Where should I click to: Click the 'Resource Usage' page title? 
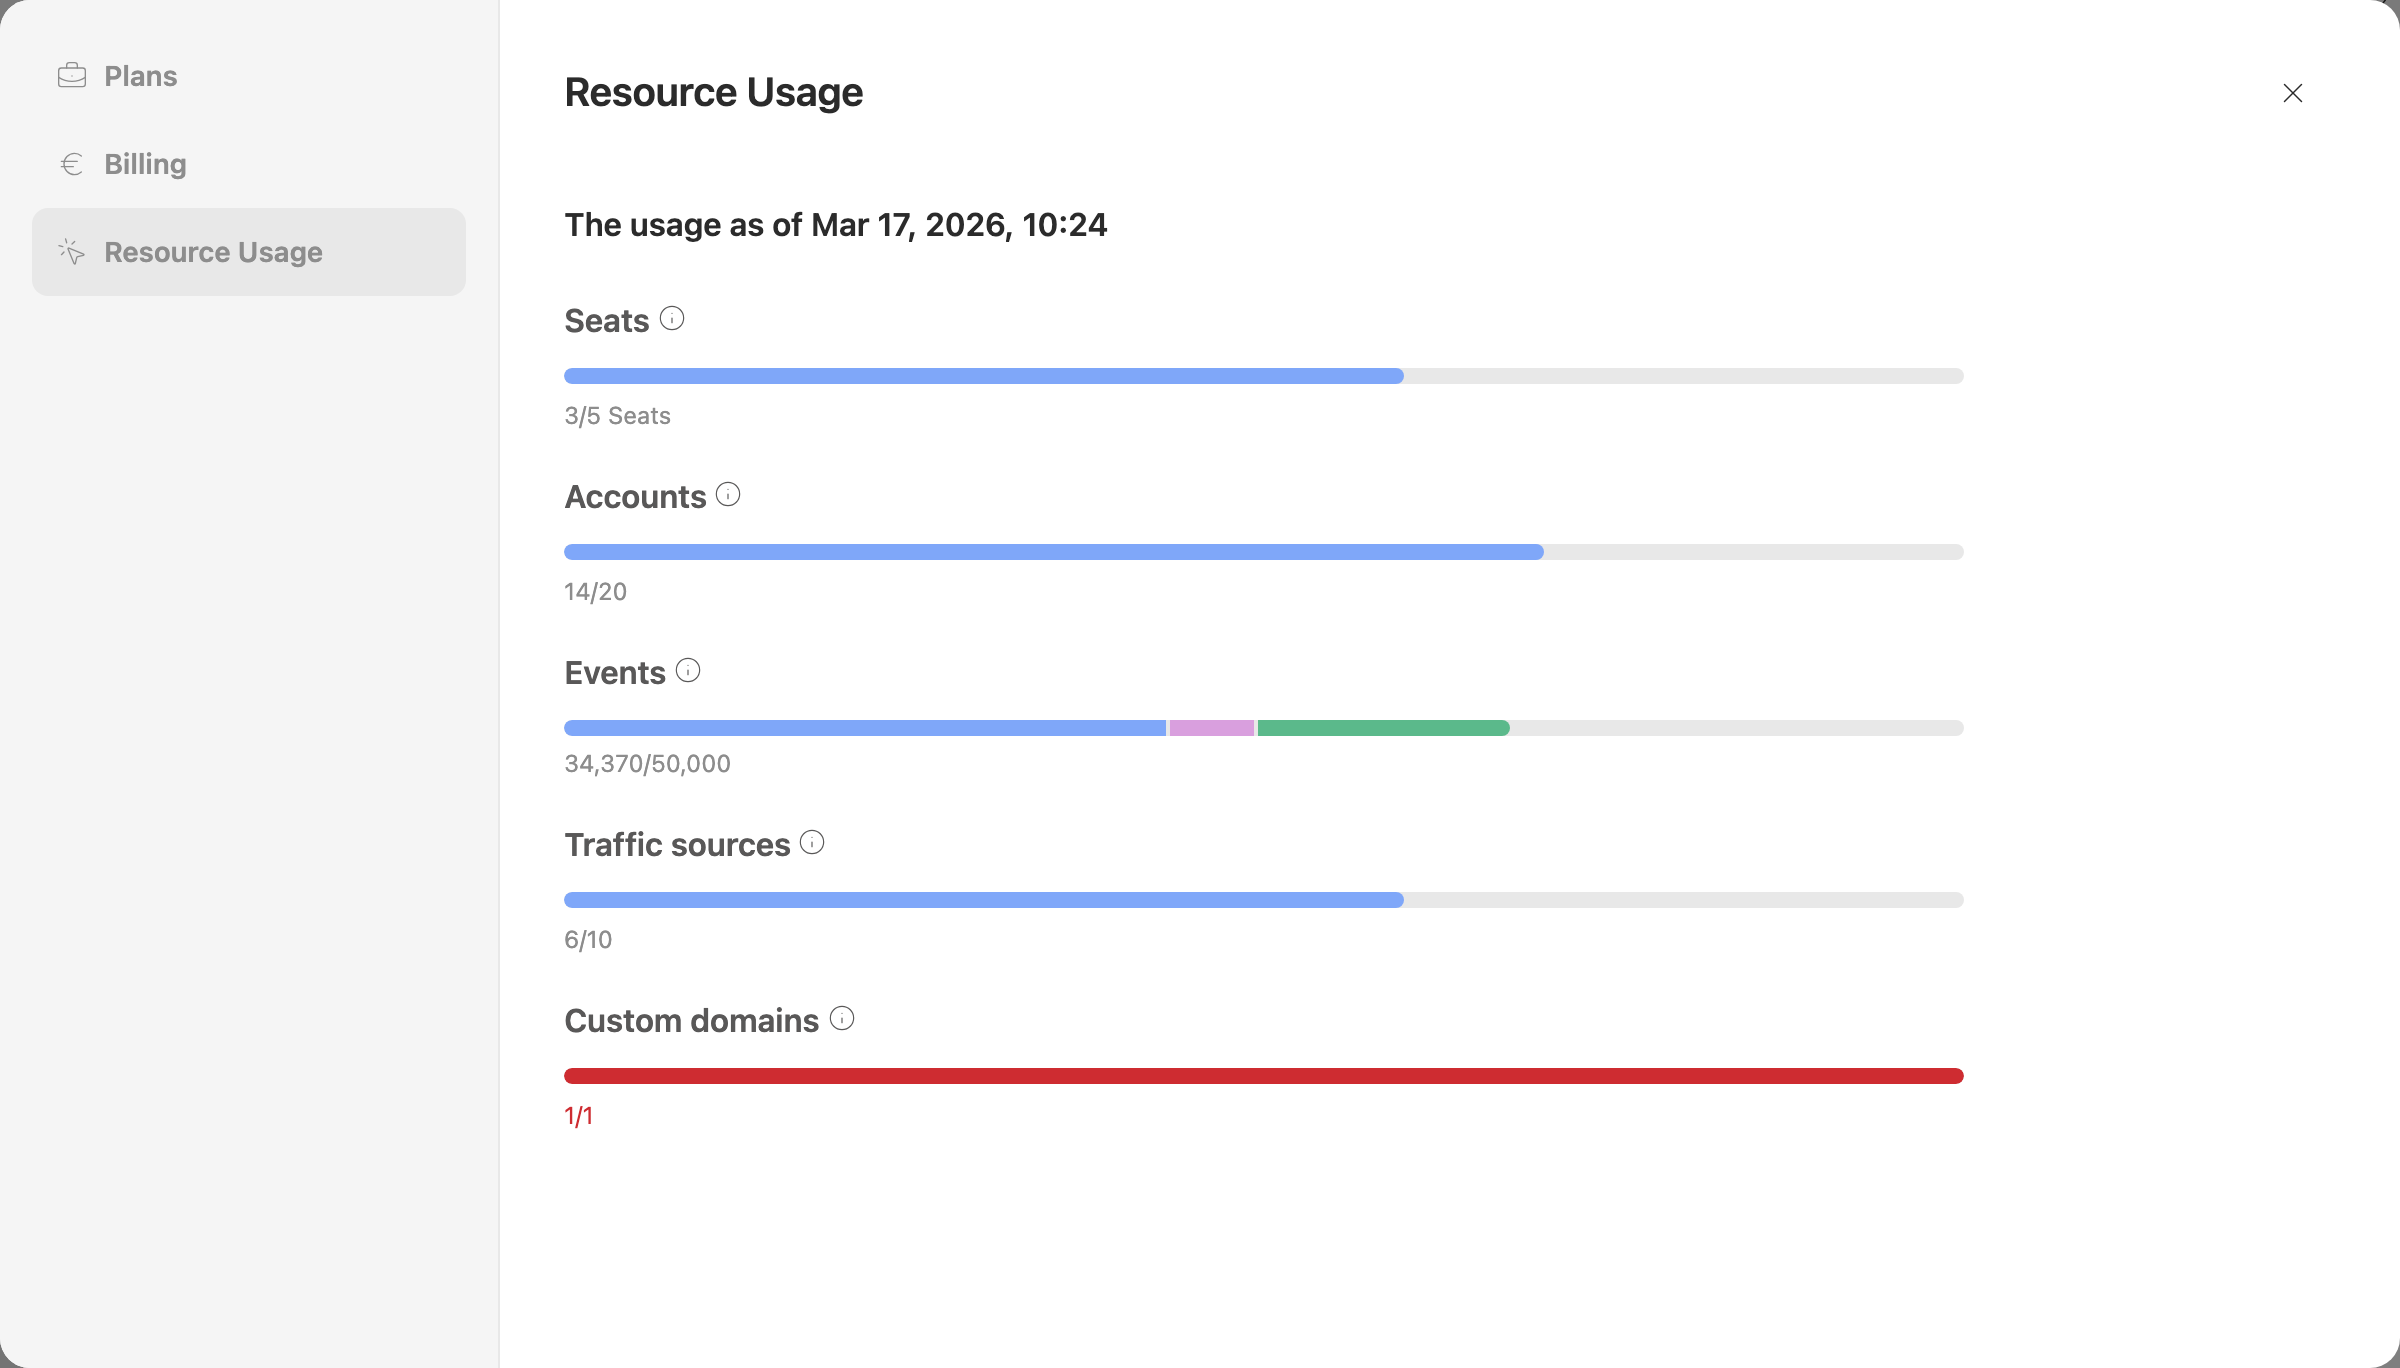click(714, 92)
